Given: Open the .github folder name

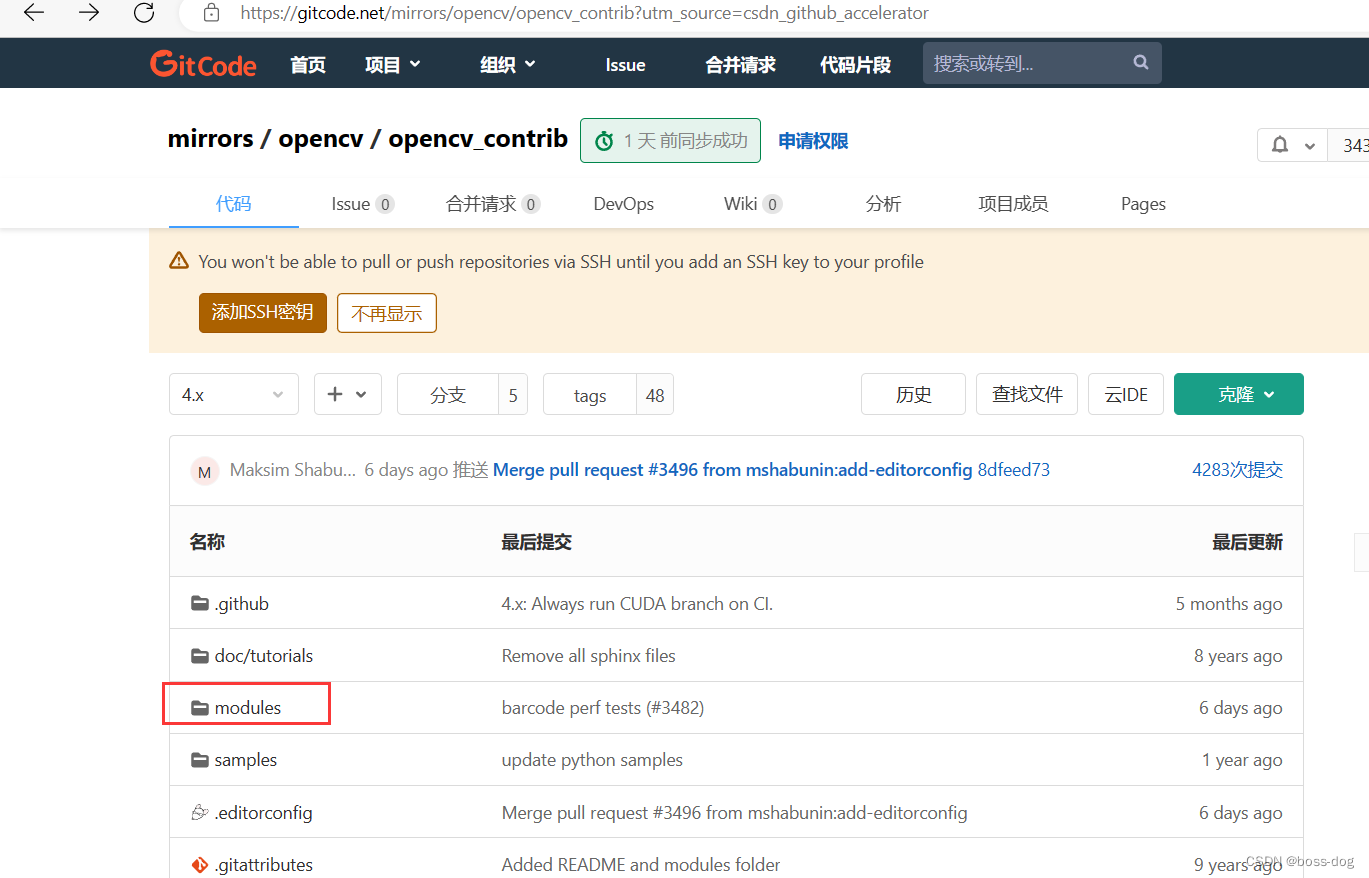Looking at the screenshot, I should point(242,604).
